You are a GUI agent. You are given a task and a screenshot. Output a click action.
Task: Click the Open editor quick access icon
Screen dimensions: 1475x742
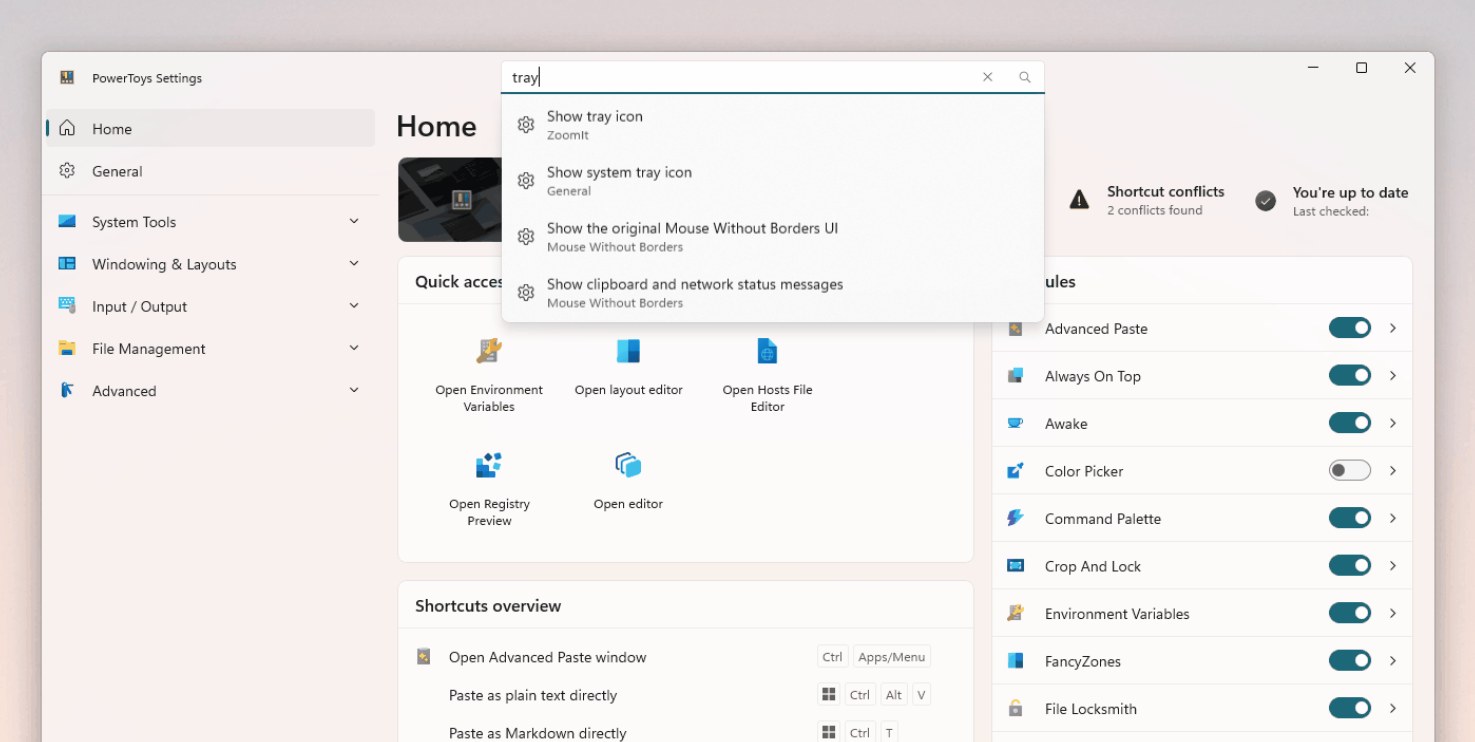(628, 466)
